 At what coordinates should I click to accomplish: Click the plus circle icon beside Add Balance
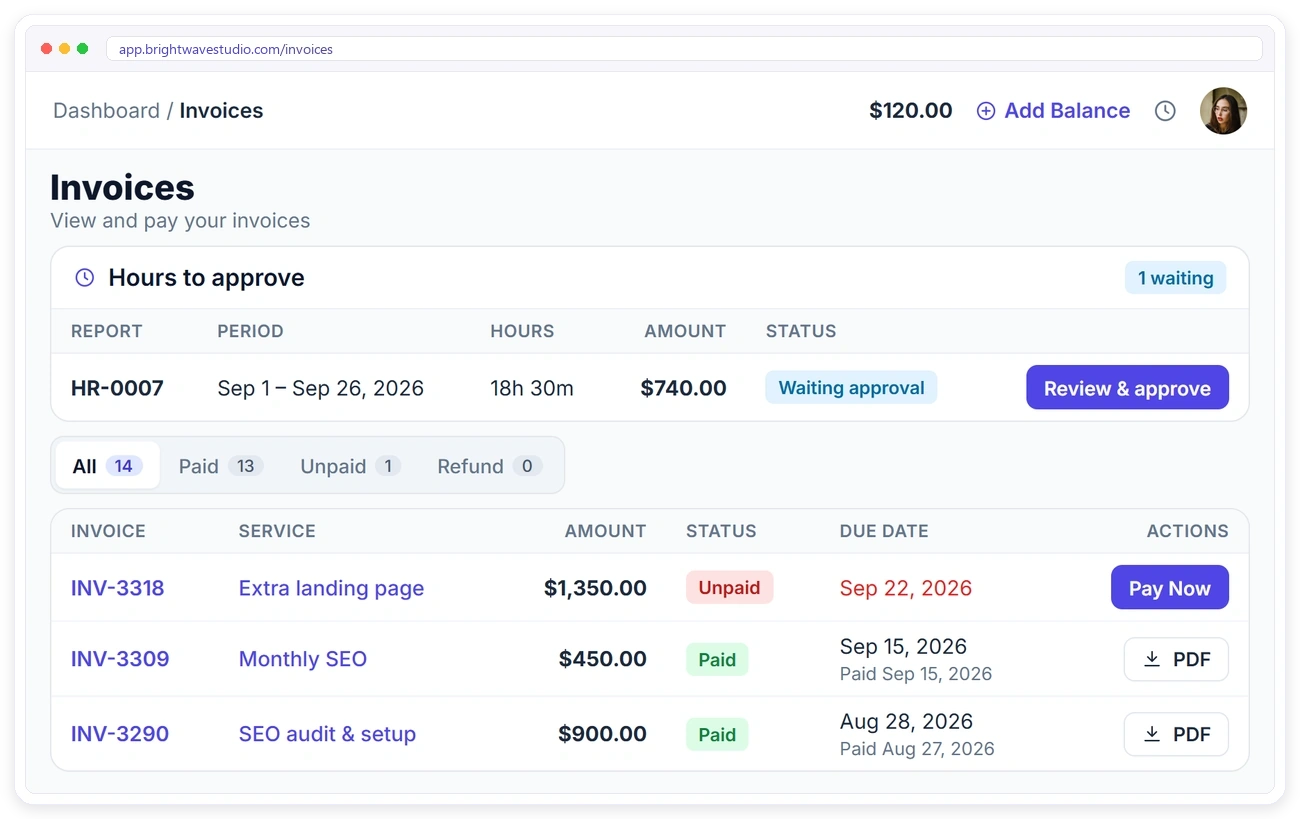[985, 111]
